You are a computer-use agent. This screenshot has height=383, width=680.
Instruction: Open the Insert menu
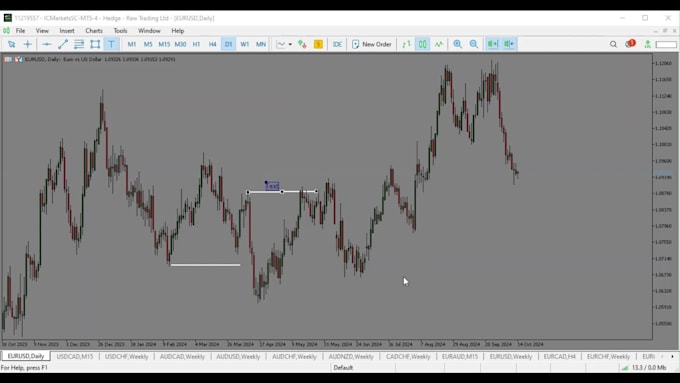[x=67, y=31]
